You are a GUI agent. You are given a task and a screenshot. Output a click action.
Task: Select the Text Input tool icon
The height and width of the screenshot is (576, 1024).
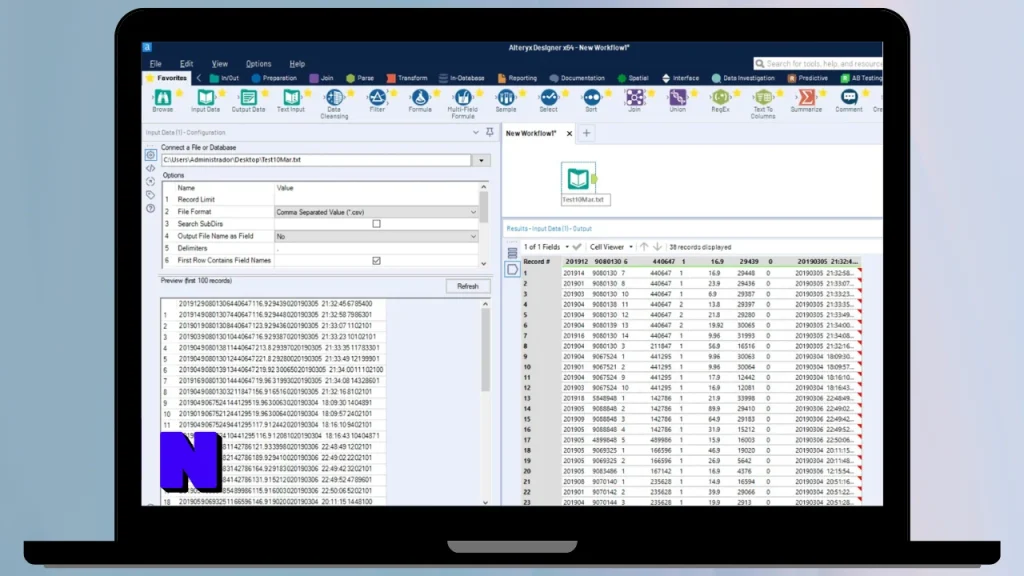[291, 99]
